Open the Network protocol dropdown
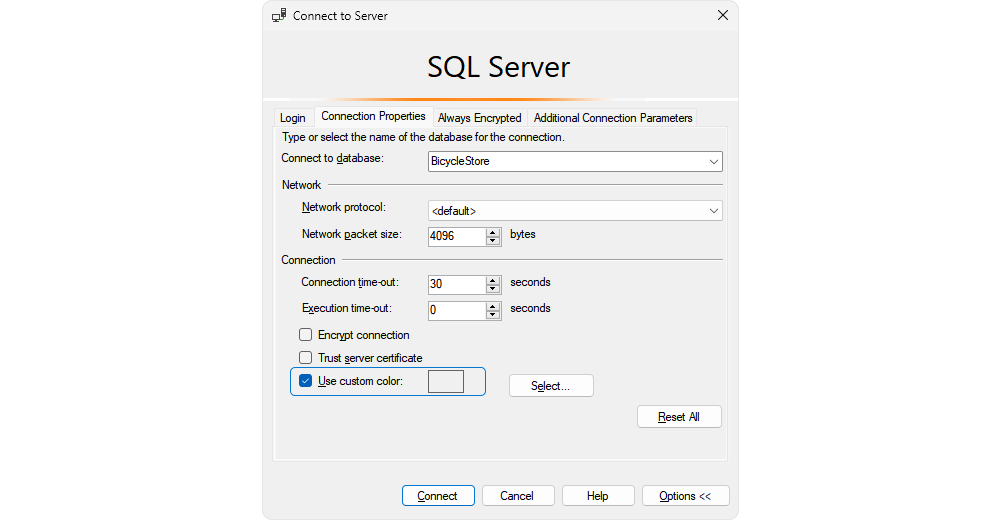The width and height of the screenshot is (1000, 520). [575, 211]
